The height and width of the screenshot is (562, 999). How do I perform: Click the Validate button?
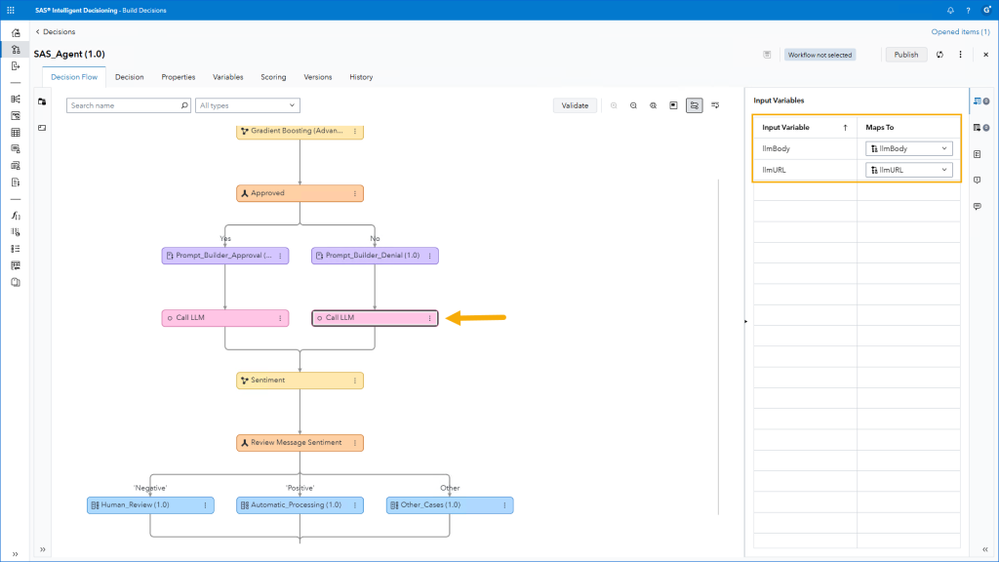(x=575, y=106)
